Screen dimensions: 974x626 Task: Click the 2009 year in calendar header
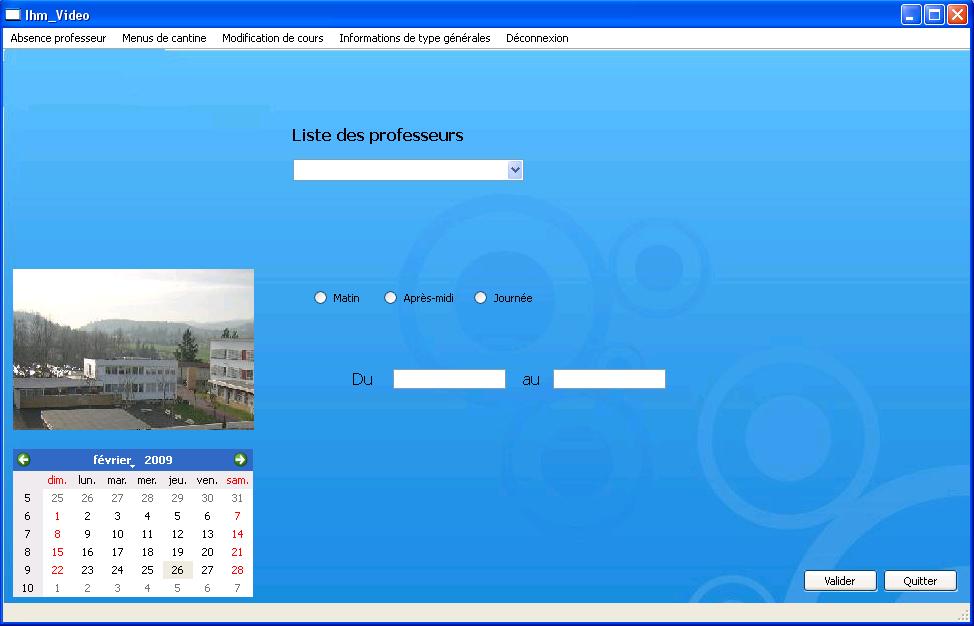click(x=158, y=460)
